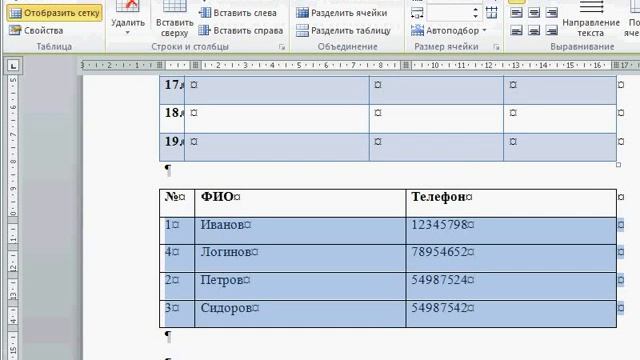Click Направление текста button
The width and height of the screenshot is (640, 360).
click(591, 19)
